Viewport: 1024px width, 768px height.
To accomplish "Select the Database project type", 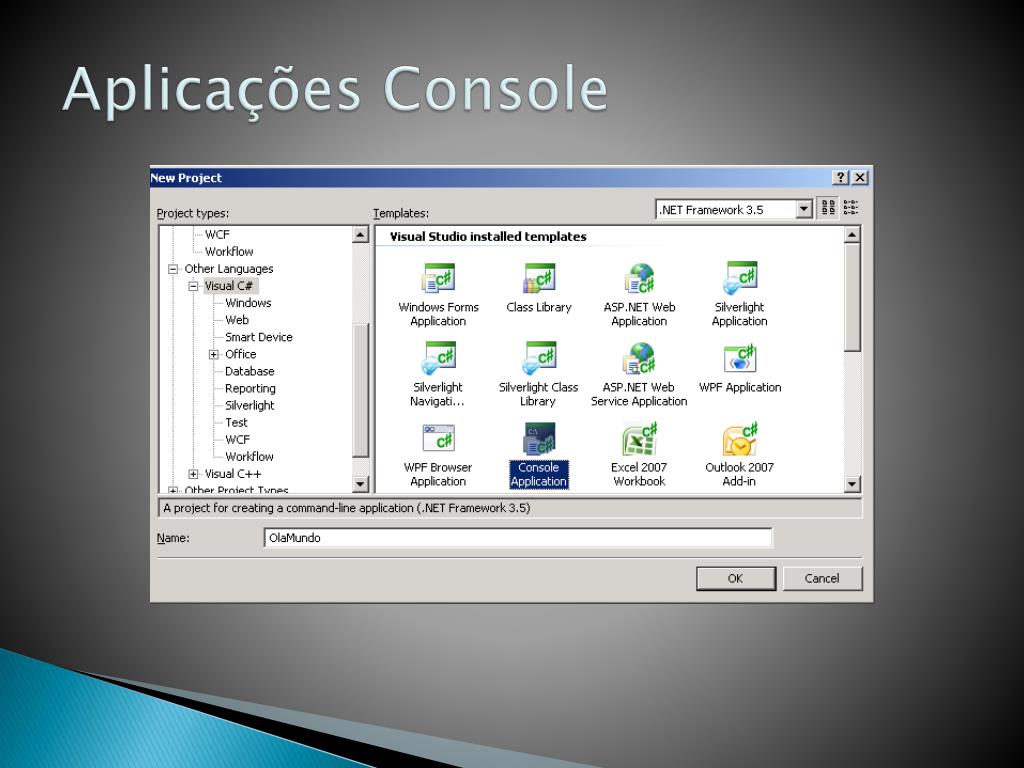I will (249, 371).
